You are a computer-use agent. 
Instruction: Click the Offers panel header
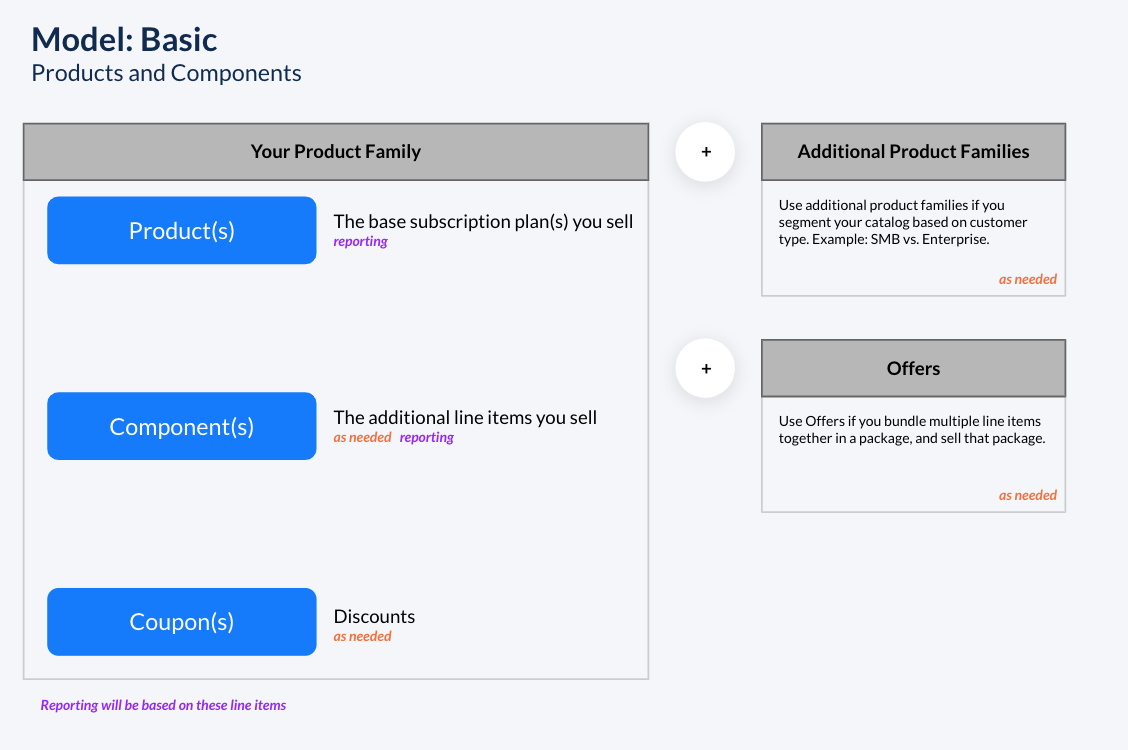(x=913, y=368)
